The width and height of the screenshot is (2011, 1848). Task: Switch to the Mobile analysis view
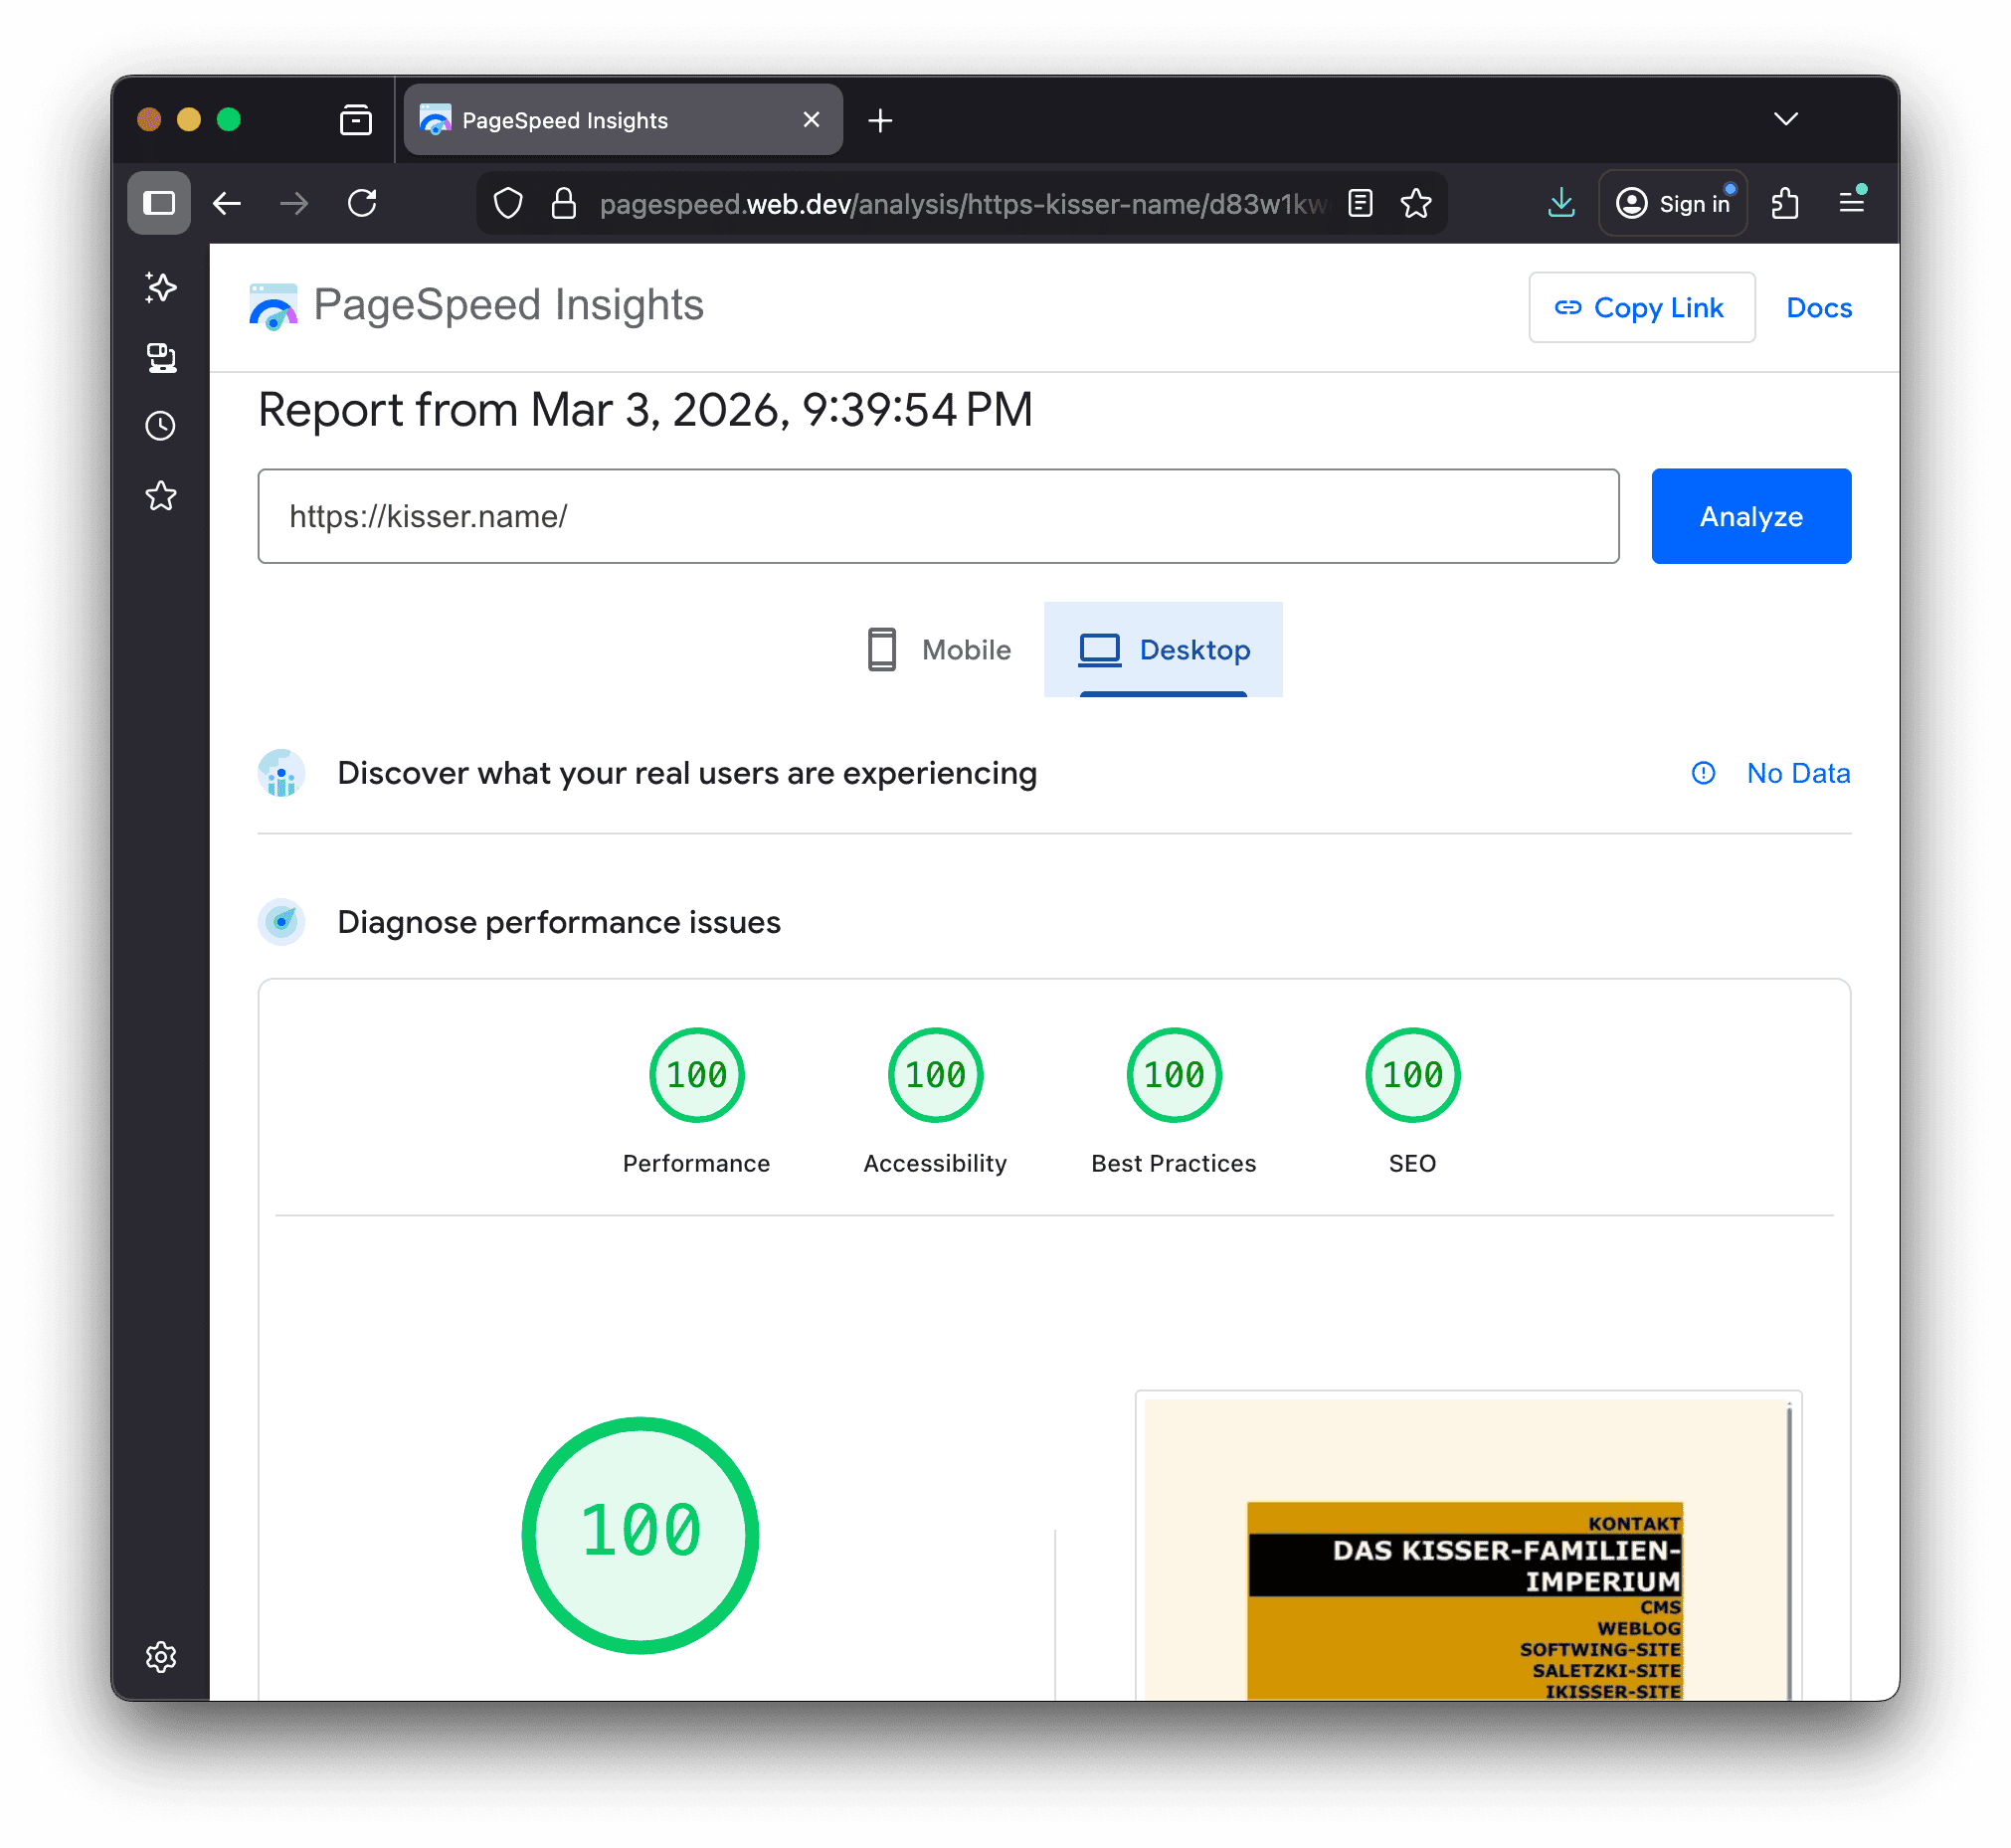pos(938,649)
